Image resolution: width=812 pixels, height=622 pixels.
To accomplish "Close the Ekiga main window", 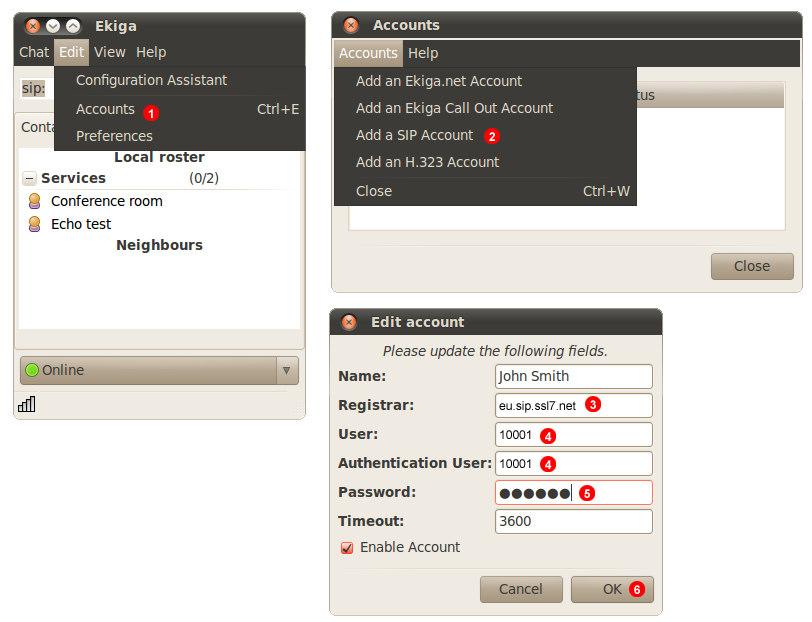I will pyautogui.click(x=33, y=26).
